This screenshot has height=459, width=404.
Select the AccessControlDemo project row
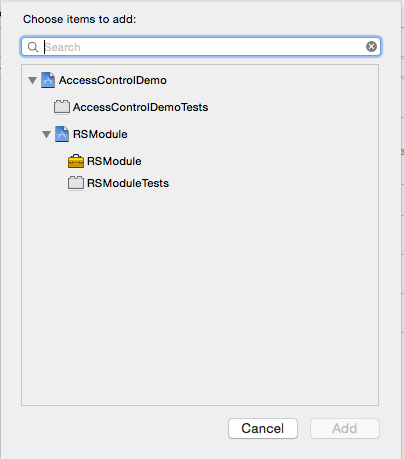pyautogui.click(x=200, y=80)
